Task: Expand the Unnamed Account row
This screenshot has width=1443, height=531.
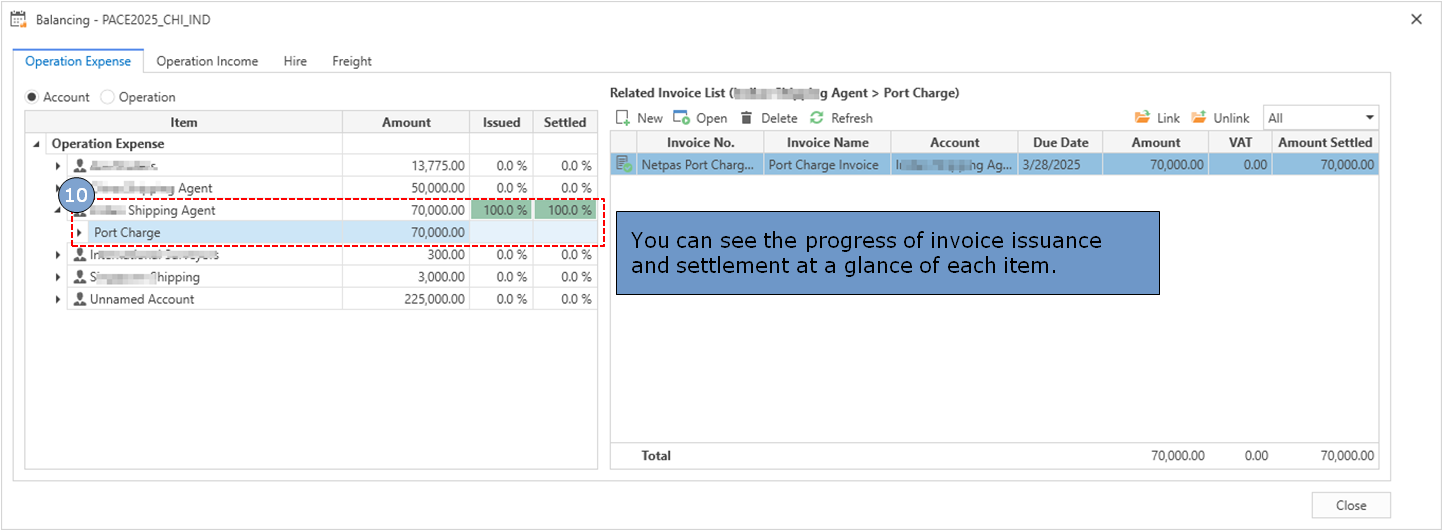Action: click(58, 299)
